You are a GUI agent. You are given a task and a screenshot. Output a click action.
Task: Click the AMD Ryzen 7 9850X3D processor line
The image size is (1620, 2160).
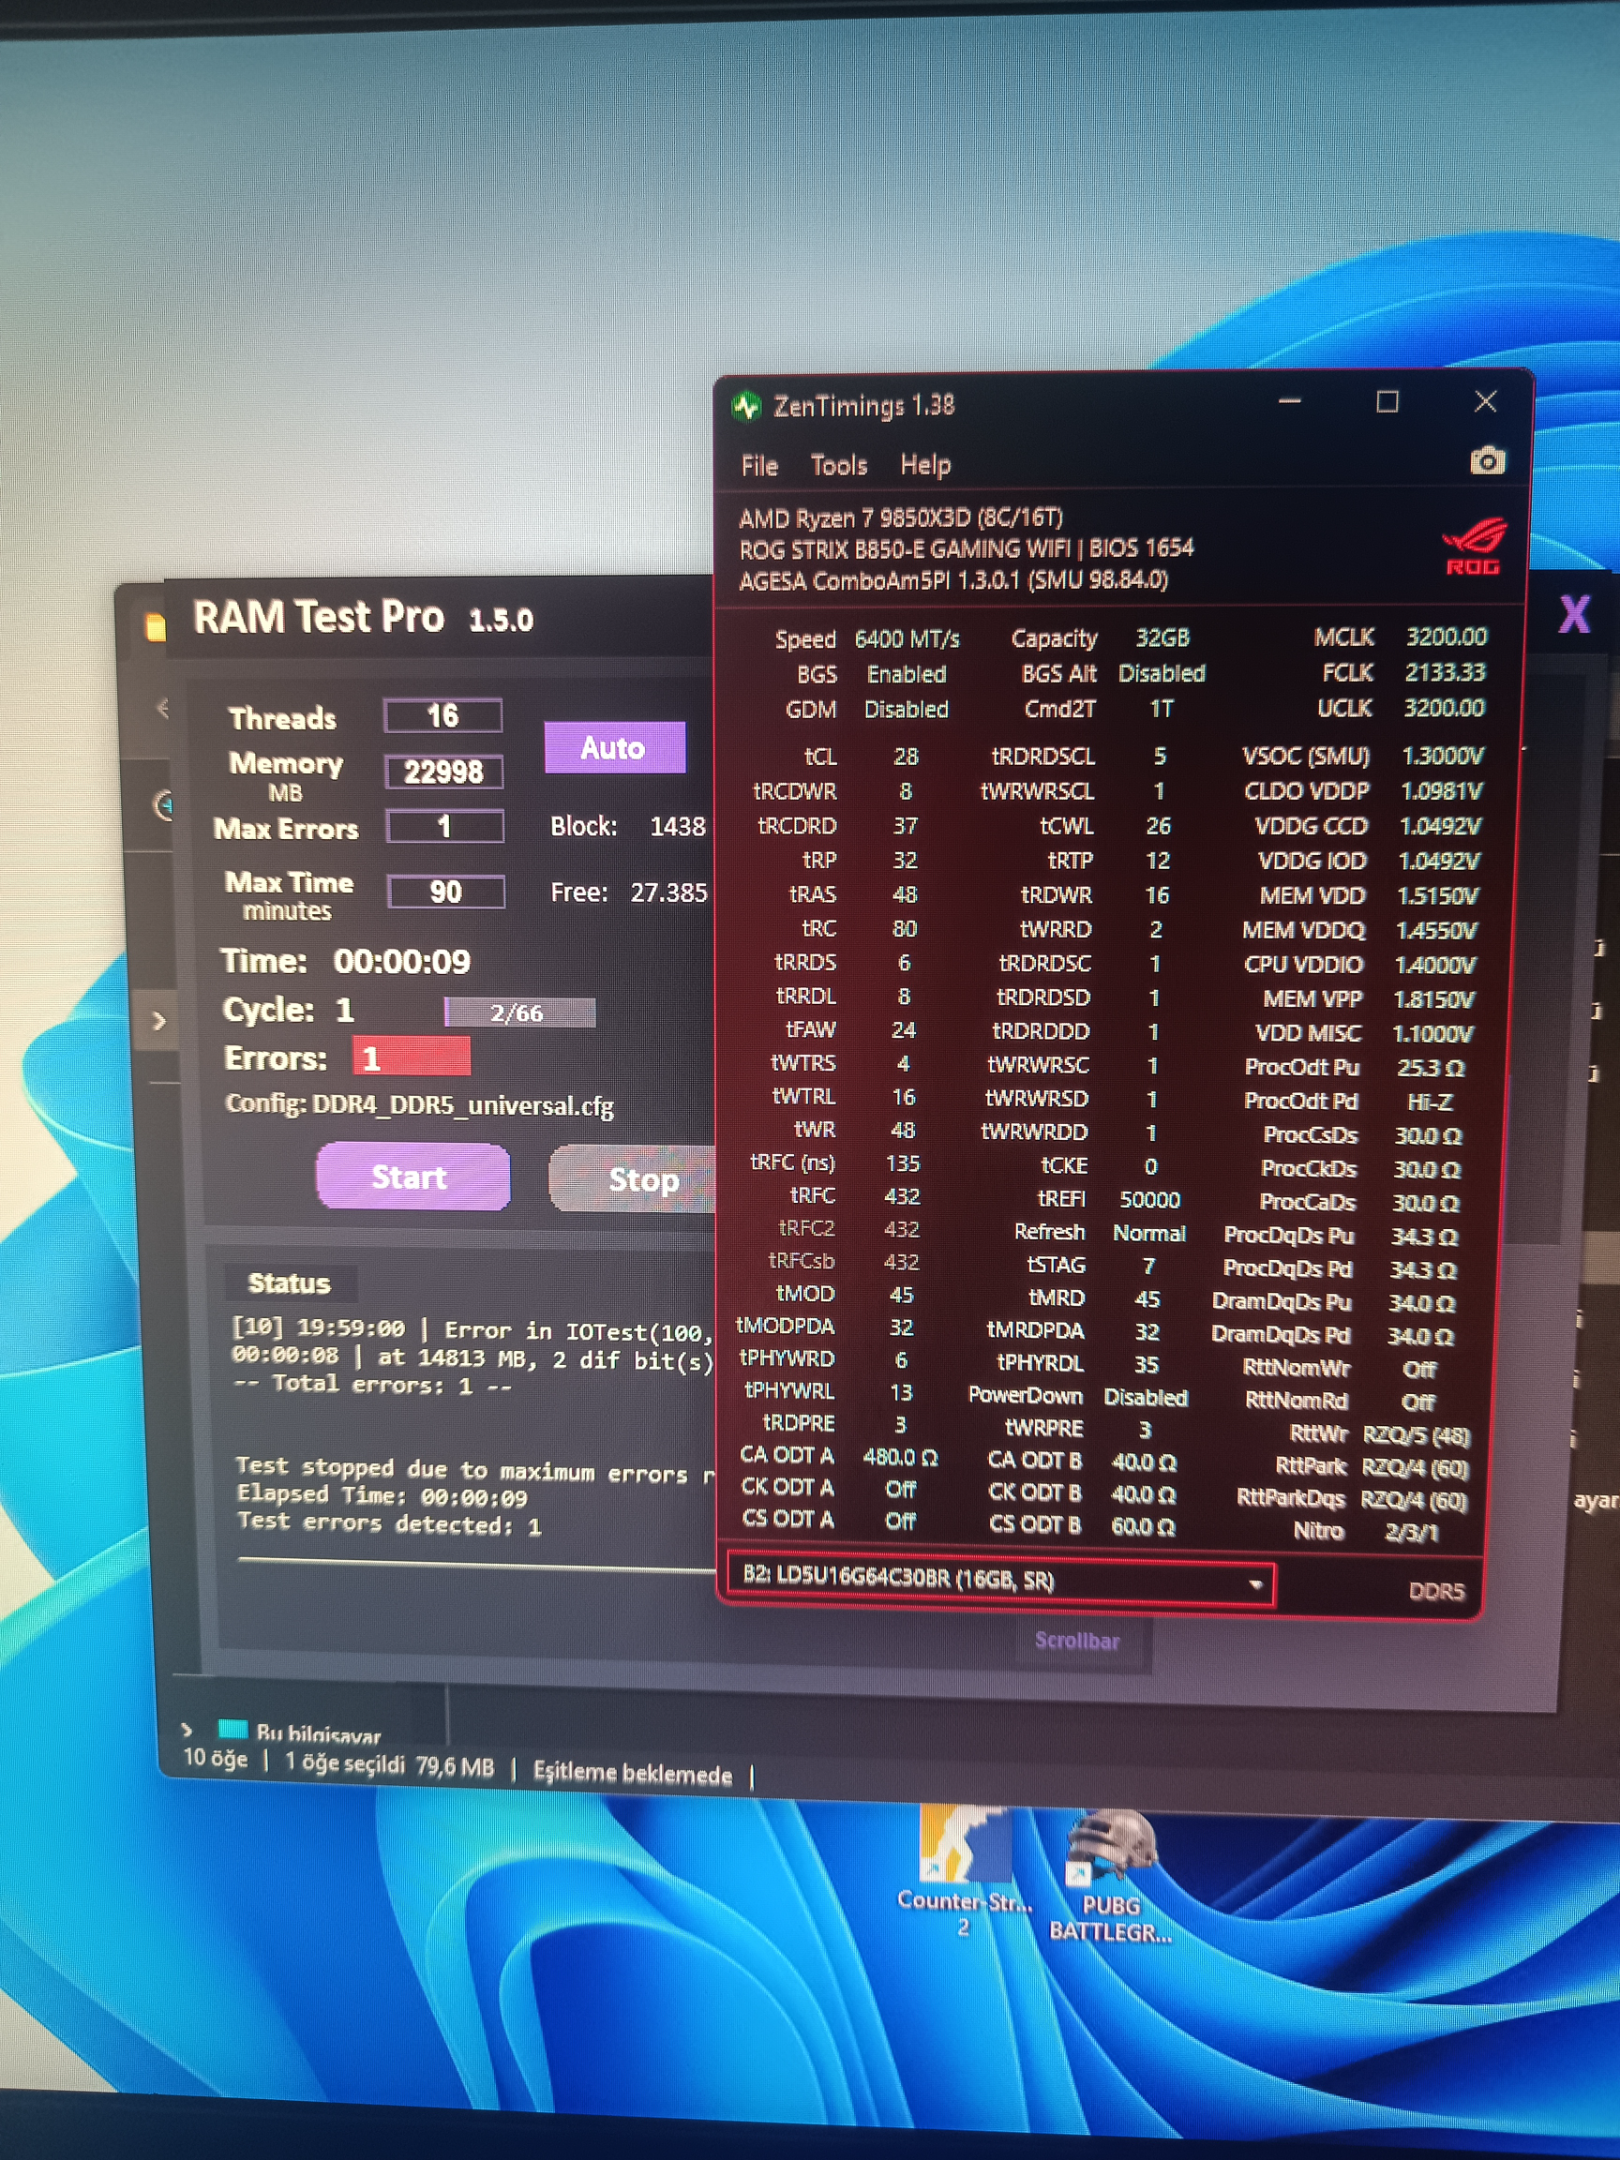[900, 518]
